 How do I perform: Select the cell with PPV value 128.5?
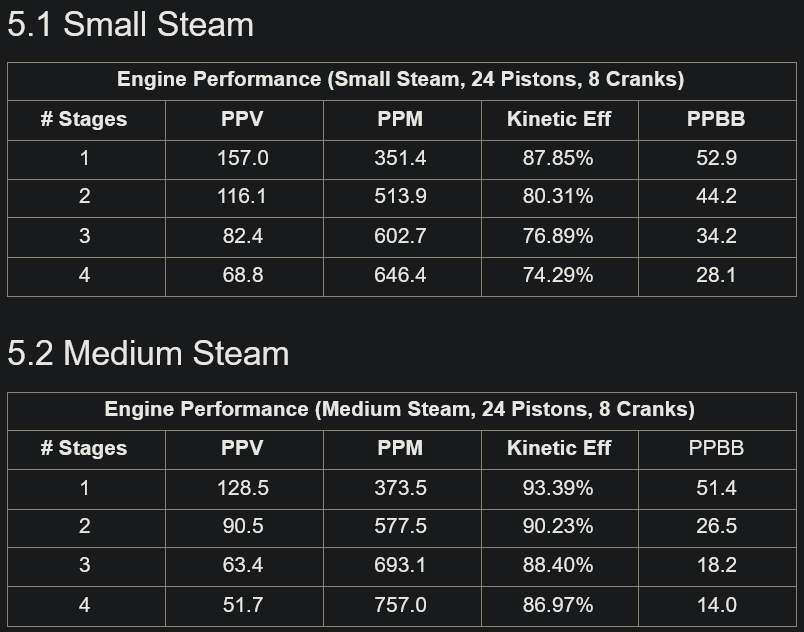tap(242, 488)
